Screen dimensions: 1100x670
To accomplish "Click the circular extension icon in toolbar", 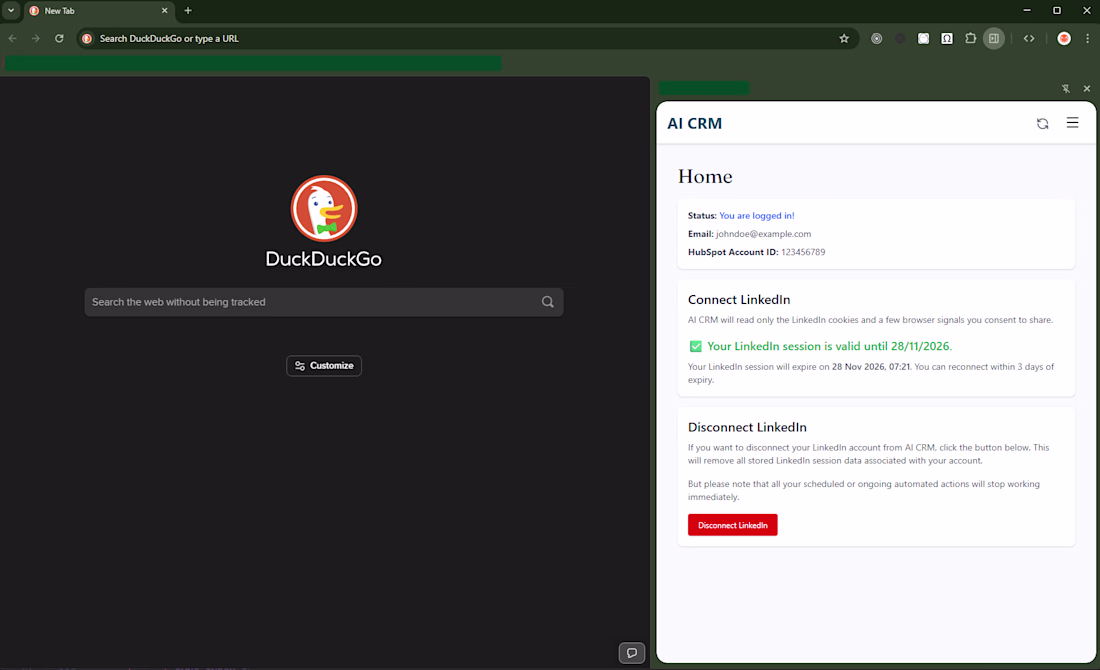I will 876,39.
